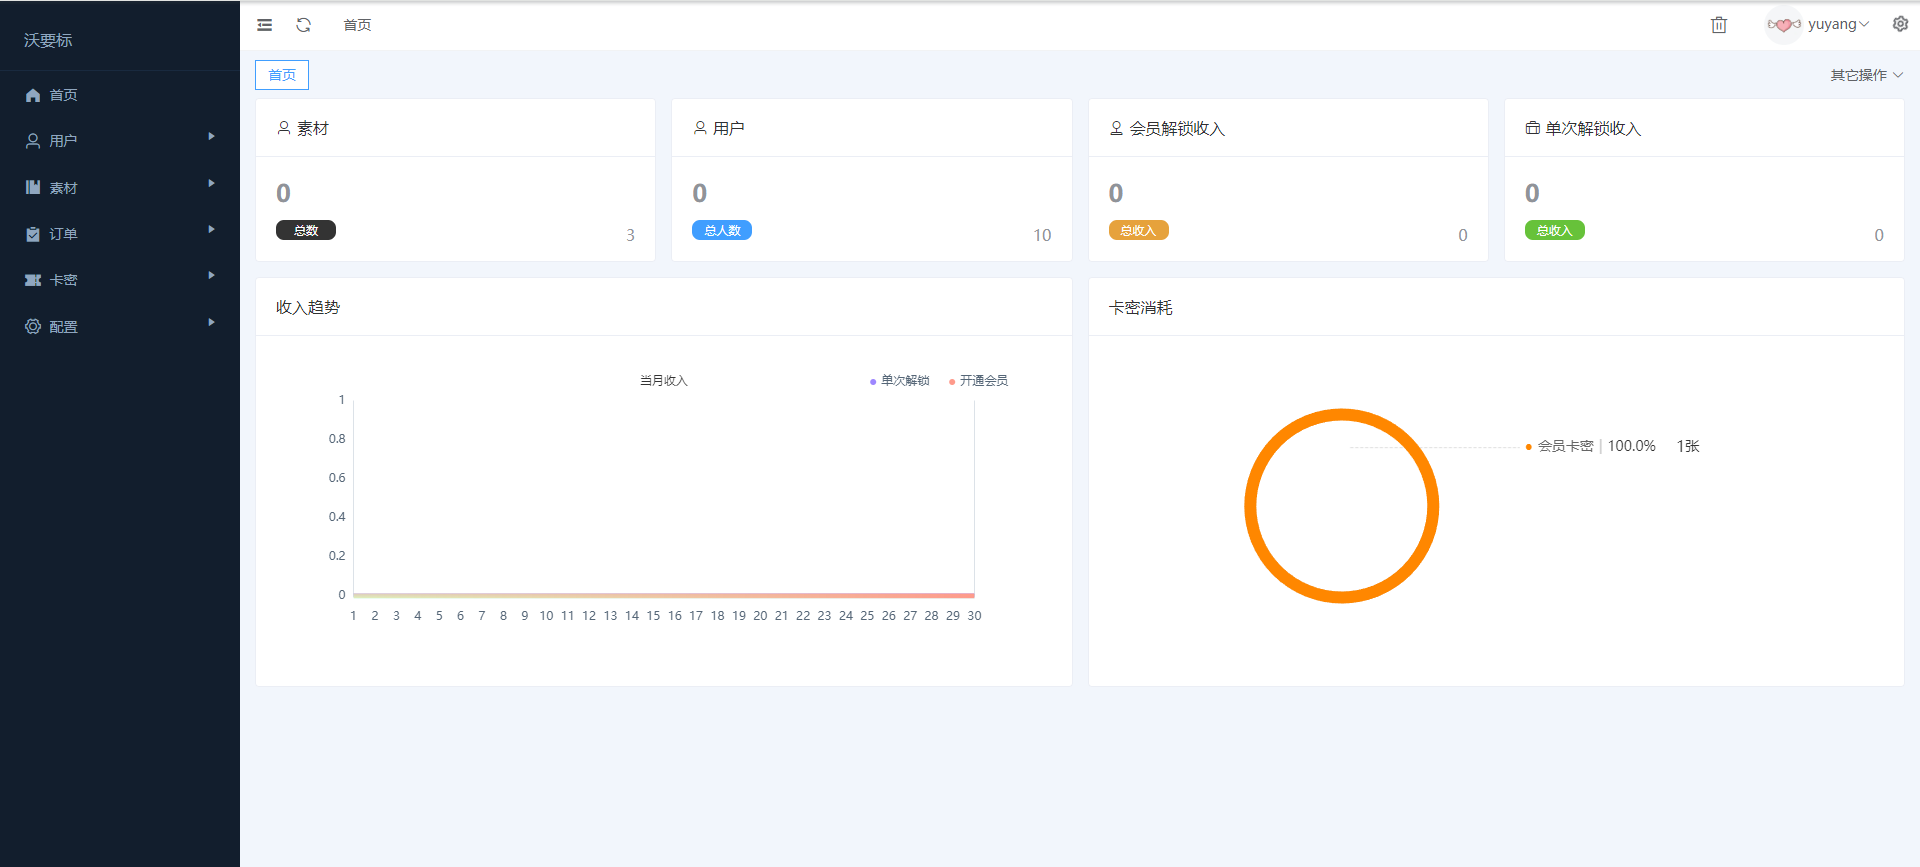
Task: Click the 单次解锁收入 card icon
Action: pos(1532,128)
